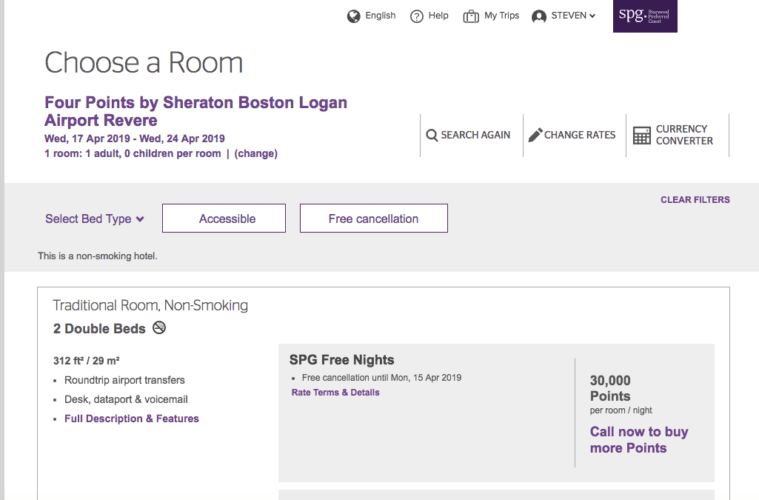Open the Select Bed Type dropdown
Image resolution: width=759 pixels, height=500 pixels.
(95, 219)
